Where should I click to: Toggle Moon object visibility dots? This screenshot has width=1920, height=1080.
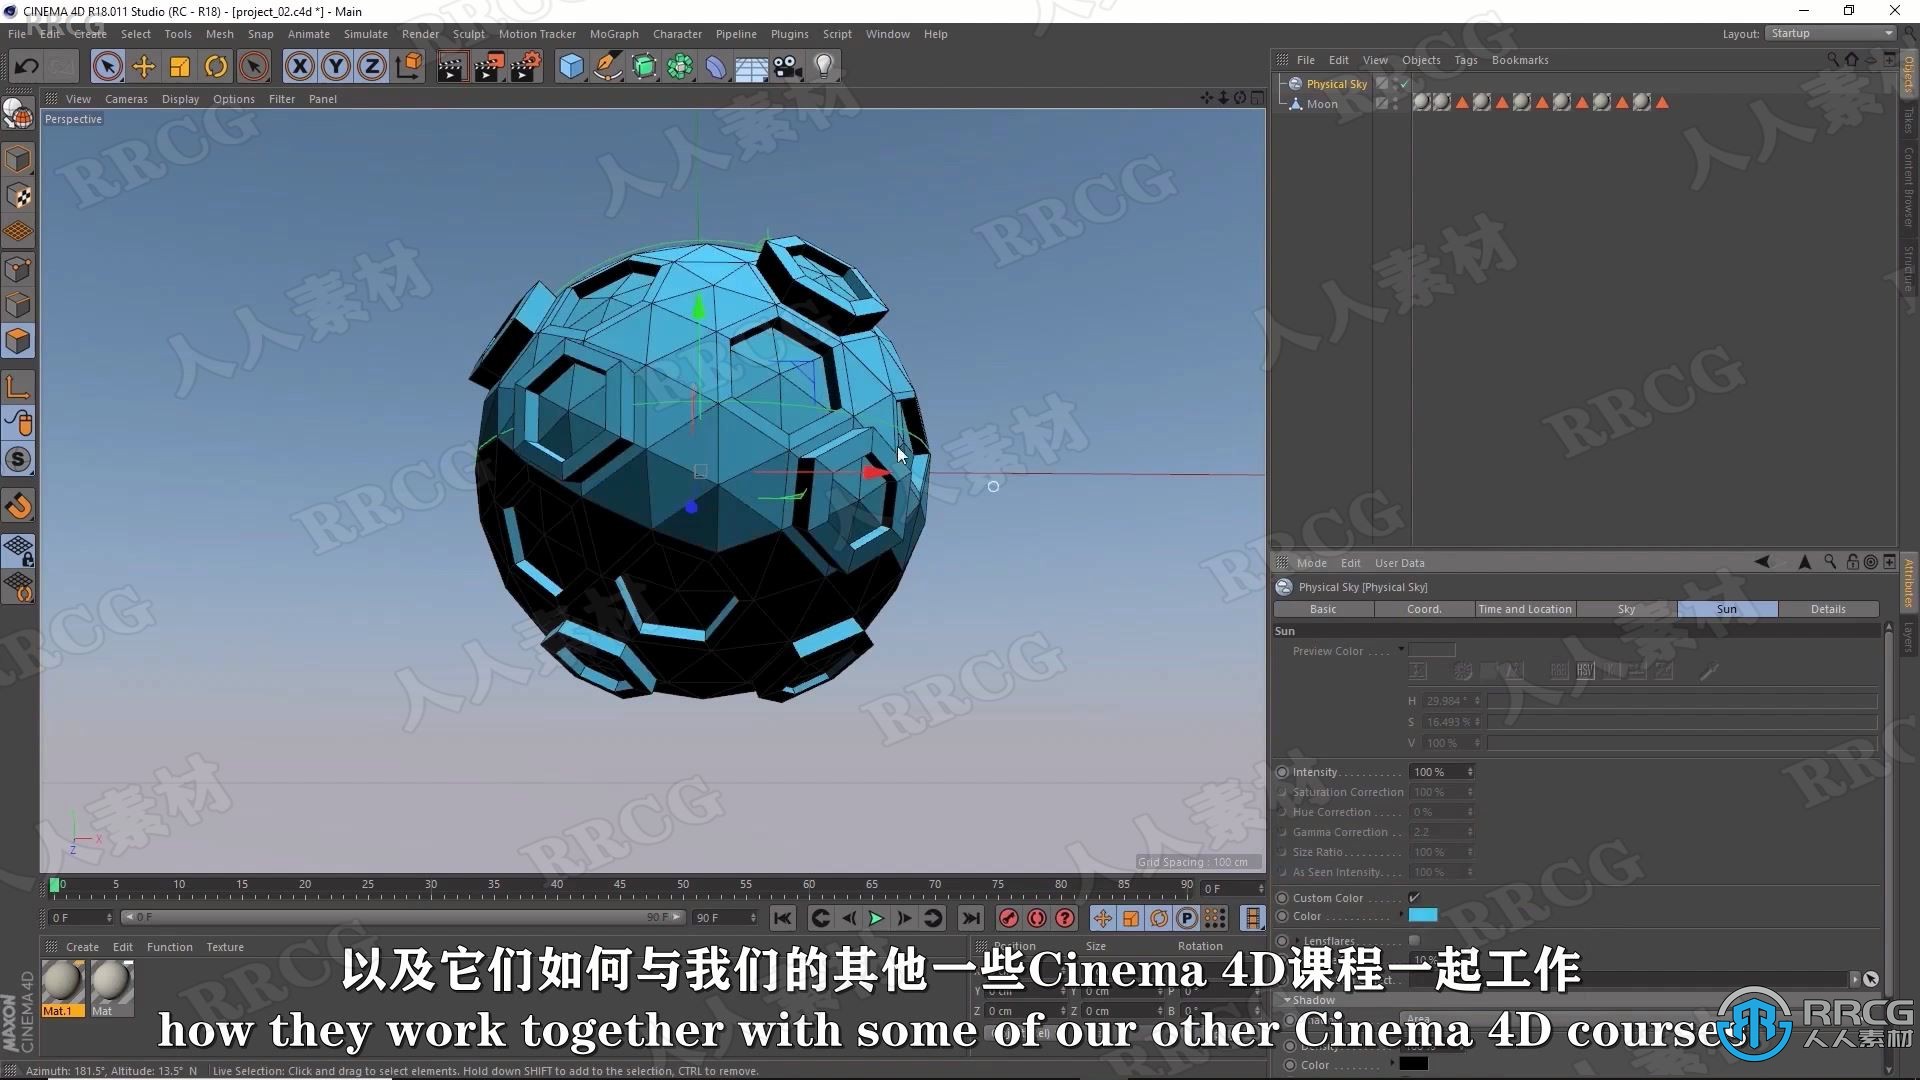(x=1395, y=103)
